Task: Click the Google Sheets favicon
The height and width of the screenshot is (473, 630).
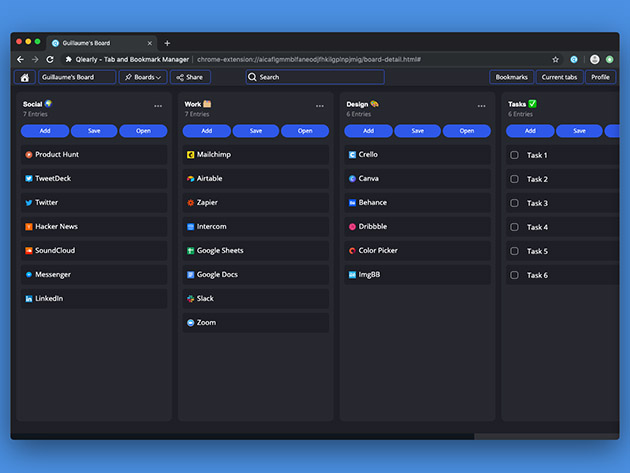Action: point(190,251)
